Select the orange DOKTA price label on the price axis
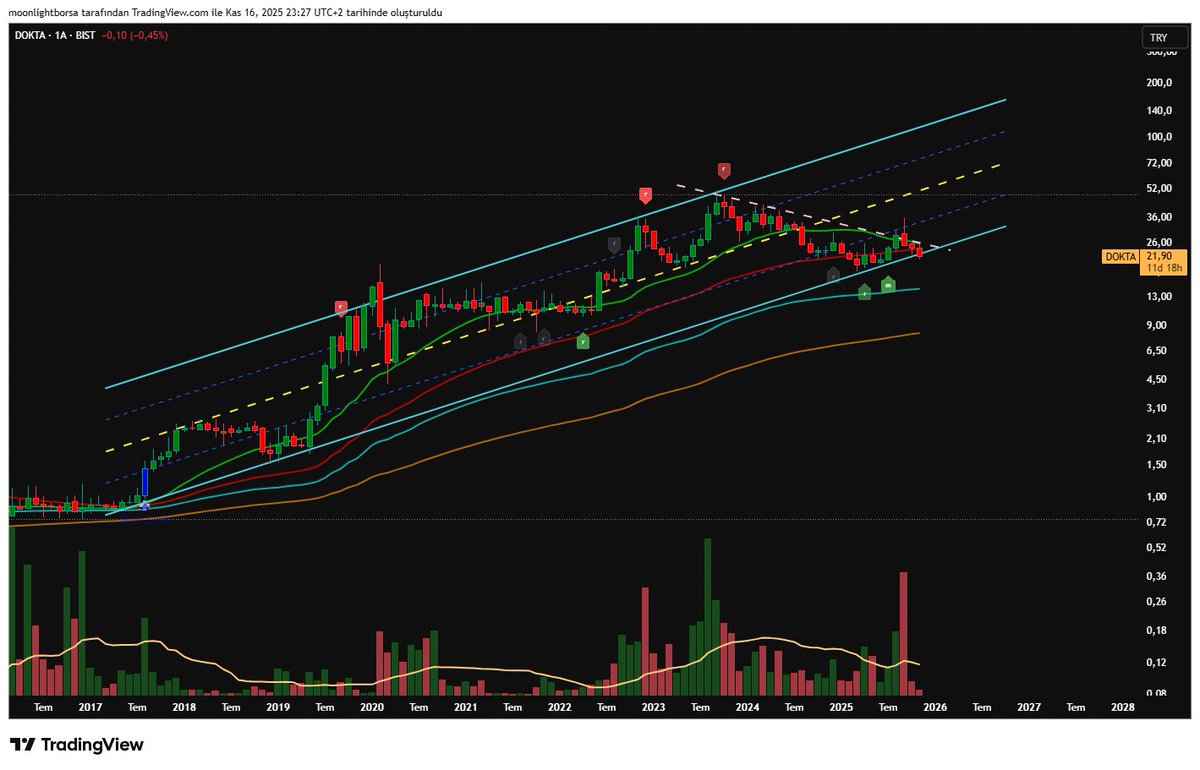Viewport: 1200px width, 770px height. pyautogui.click(x=1120, y=257)
